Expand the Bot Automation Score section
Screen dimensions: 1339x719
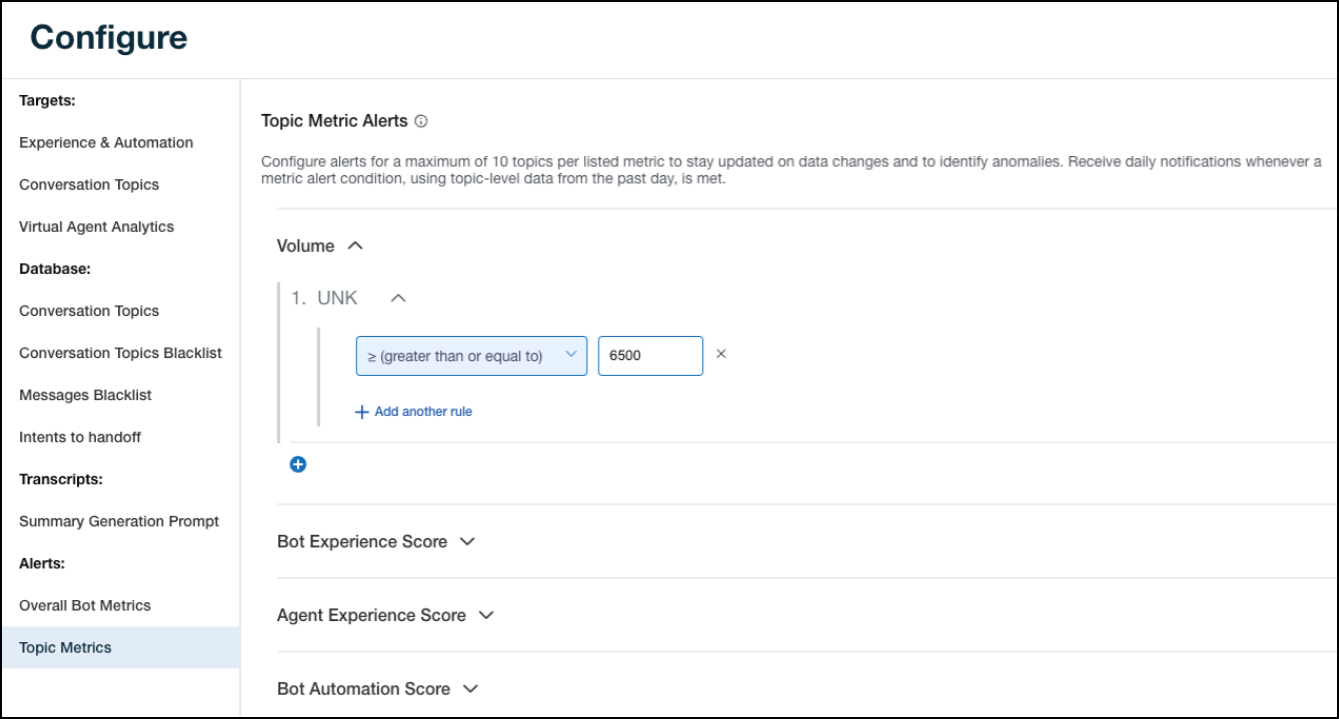coord(471,689)
